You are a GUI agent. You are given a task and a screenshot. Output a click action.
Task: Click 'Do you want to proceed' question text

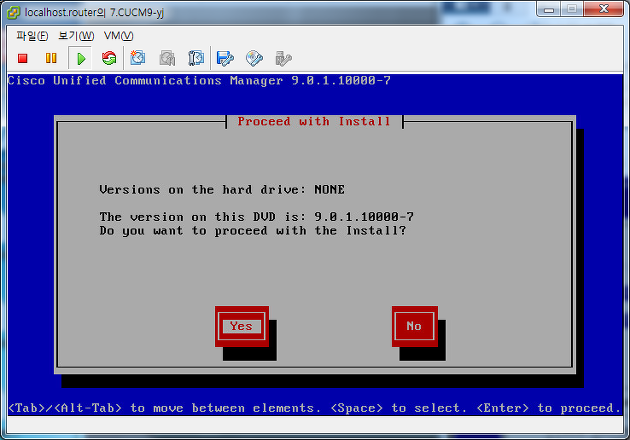(253, 231)
